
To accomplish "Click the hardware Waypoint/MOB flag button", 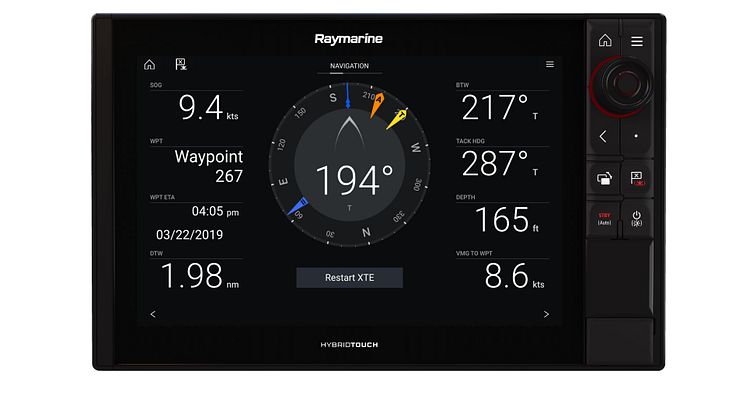I will click(637, 179).
